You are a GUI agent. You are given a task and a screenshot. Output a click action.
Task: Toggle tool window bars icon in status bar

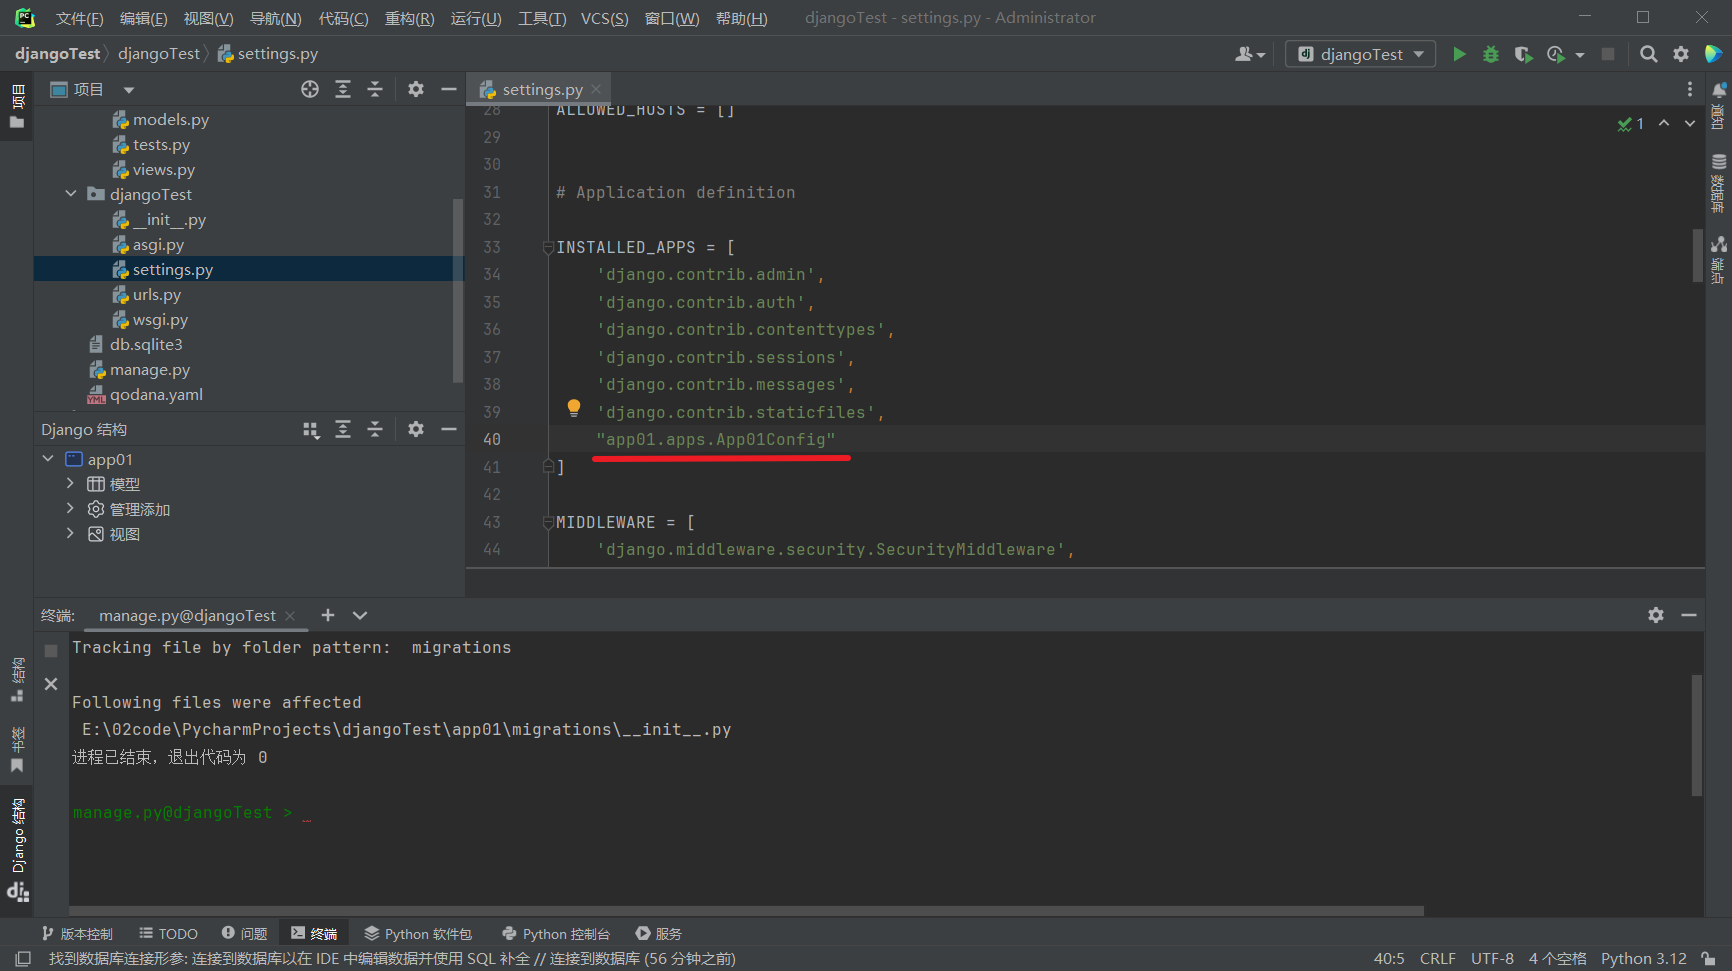[23, 958]
